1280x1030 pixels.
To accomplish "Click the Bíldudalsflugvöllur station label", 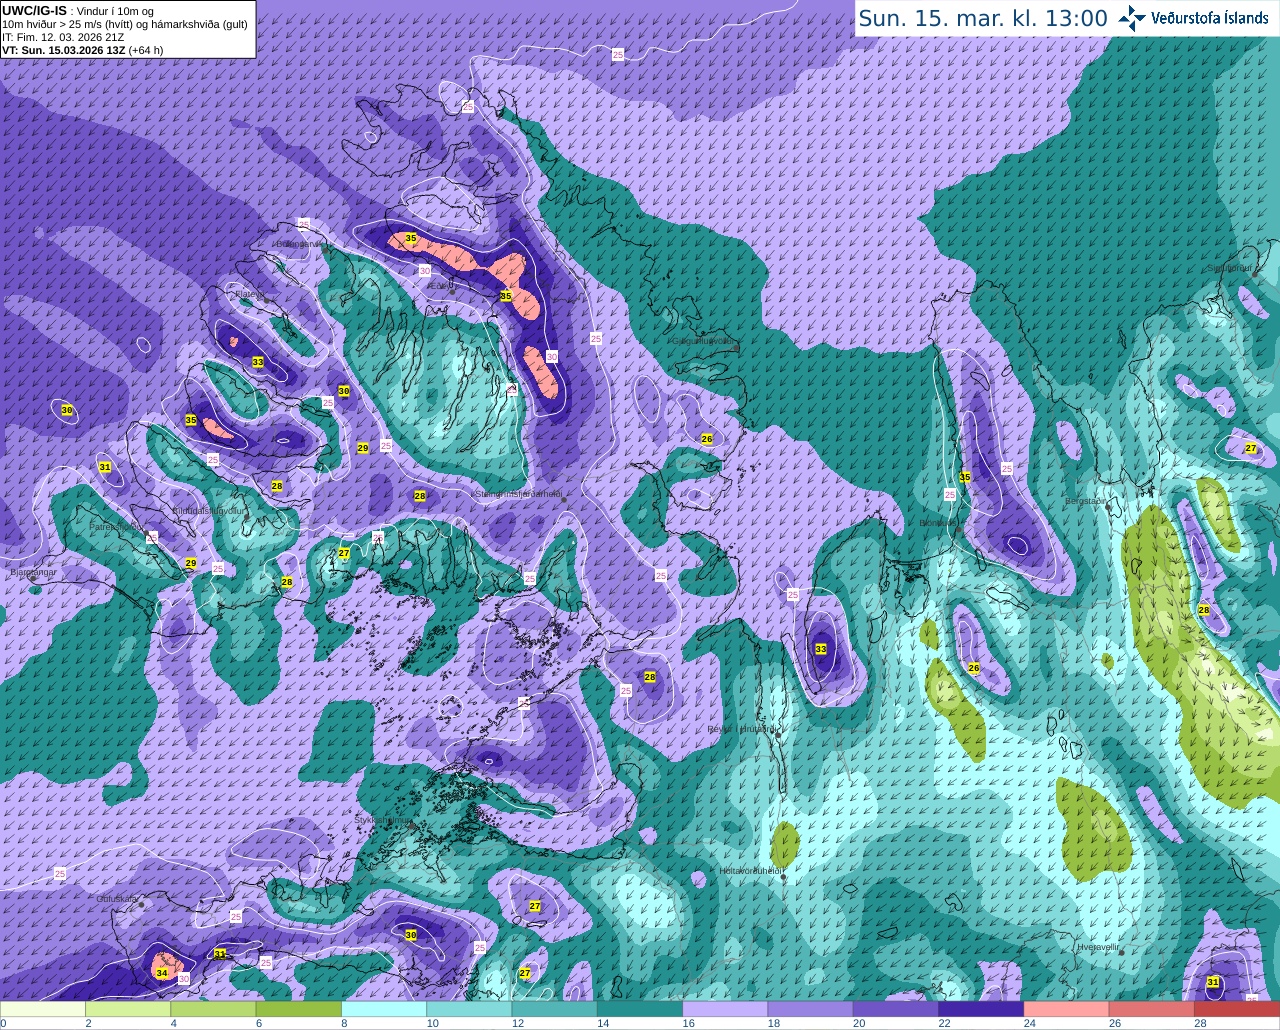I will (208, 510).
